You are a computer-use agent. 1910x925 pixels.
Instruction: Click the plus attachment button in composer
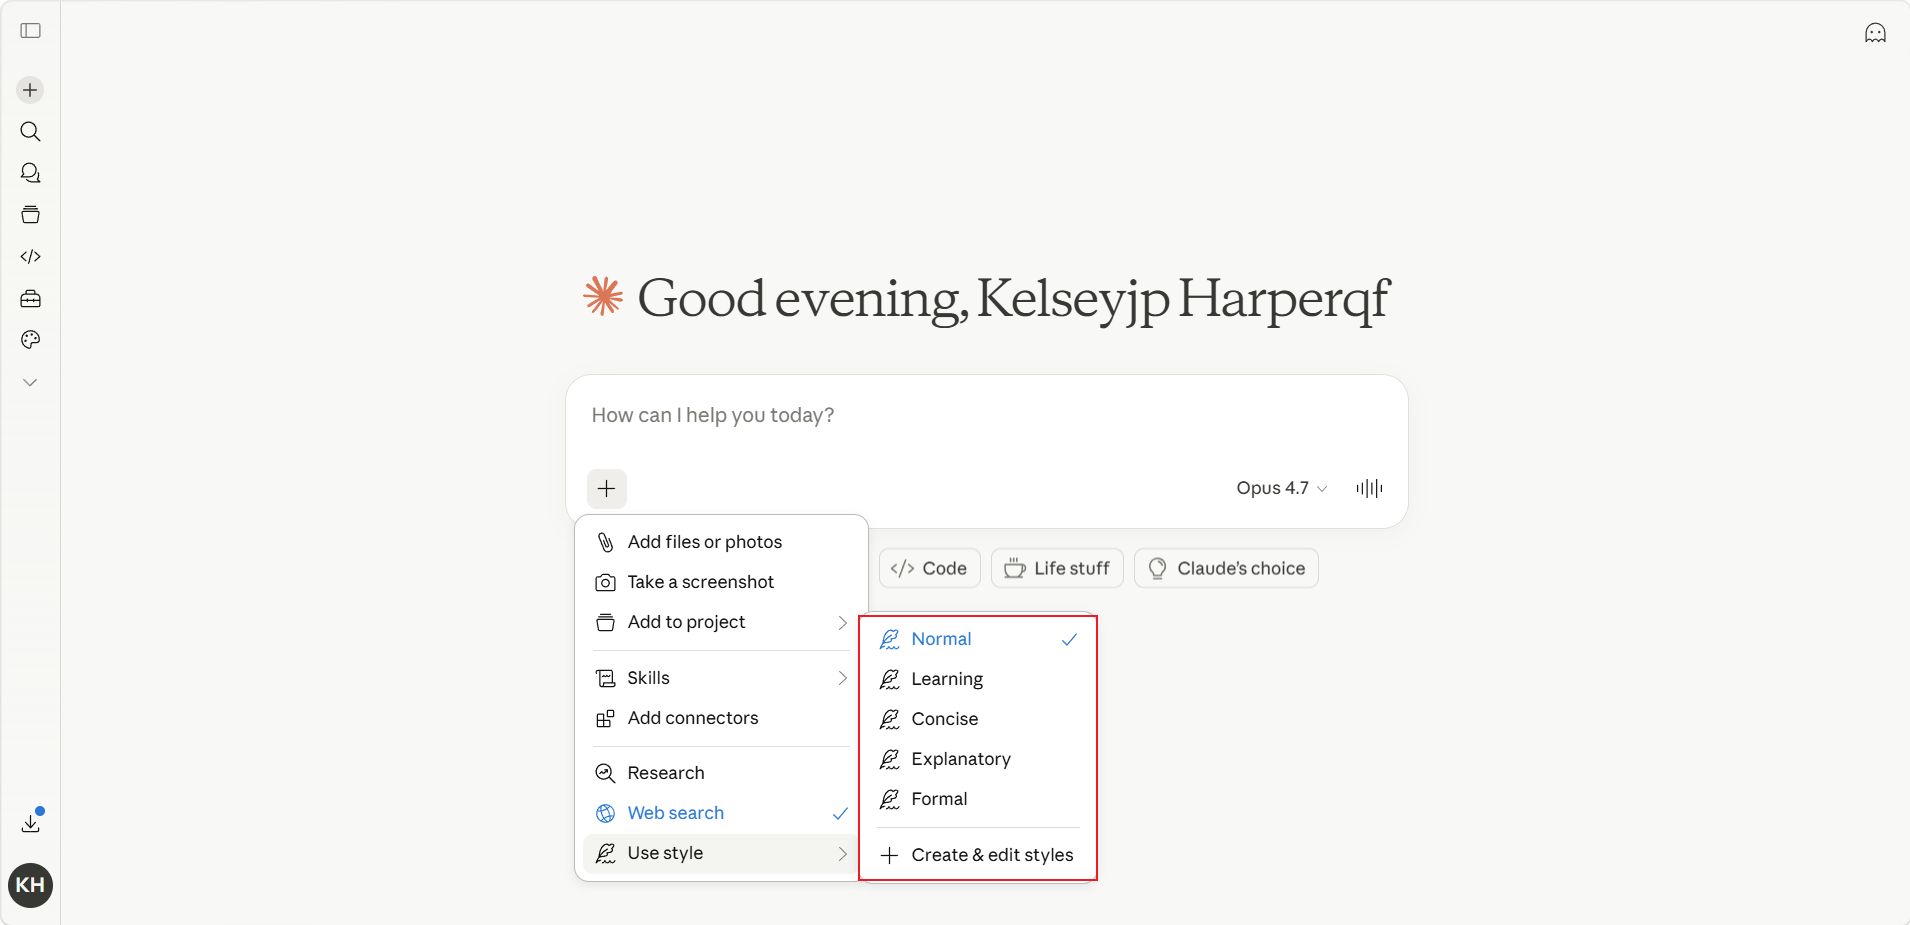[606, 488]
